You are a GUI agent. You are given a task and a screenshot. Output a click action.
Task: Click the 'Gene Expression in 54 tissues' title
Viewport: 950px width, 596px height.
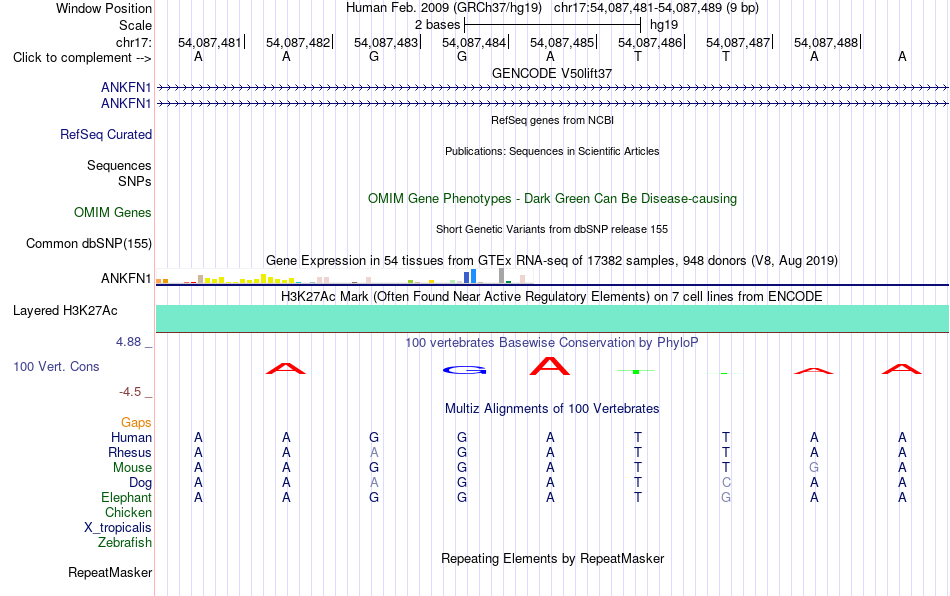[x=552, y=260]
